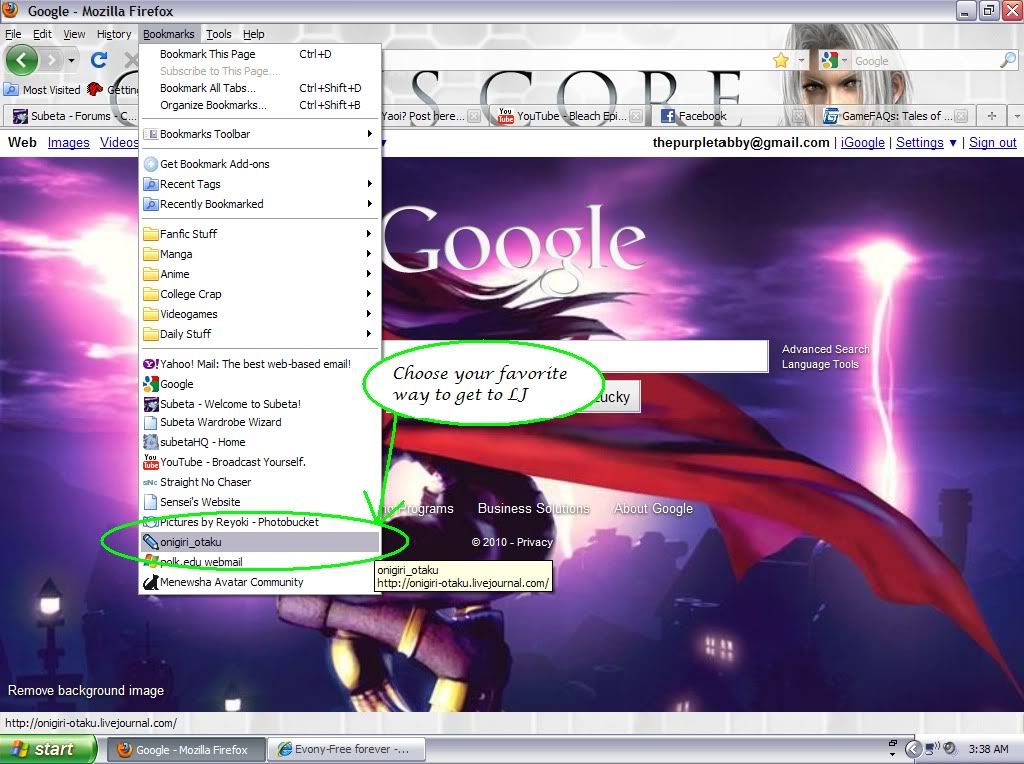Screen dimensions: 1024x764
Task: Expand the Recent Tags submenu arrow
Action: click(x=370, y=184)
